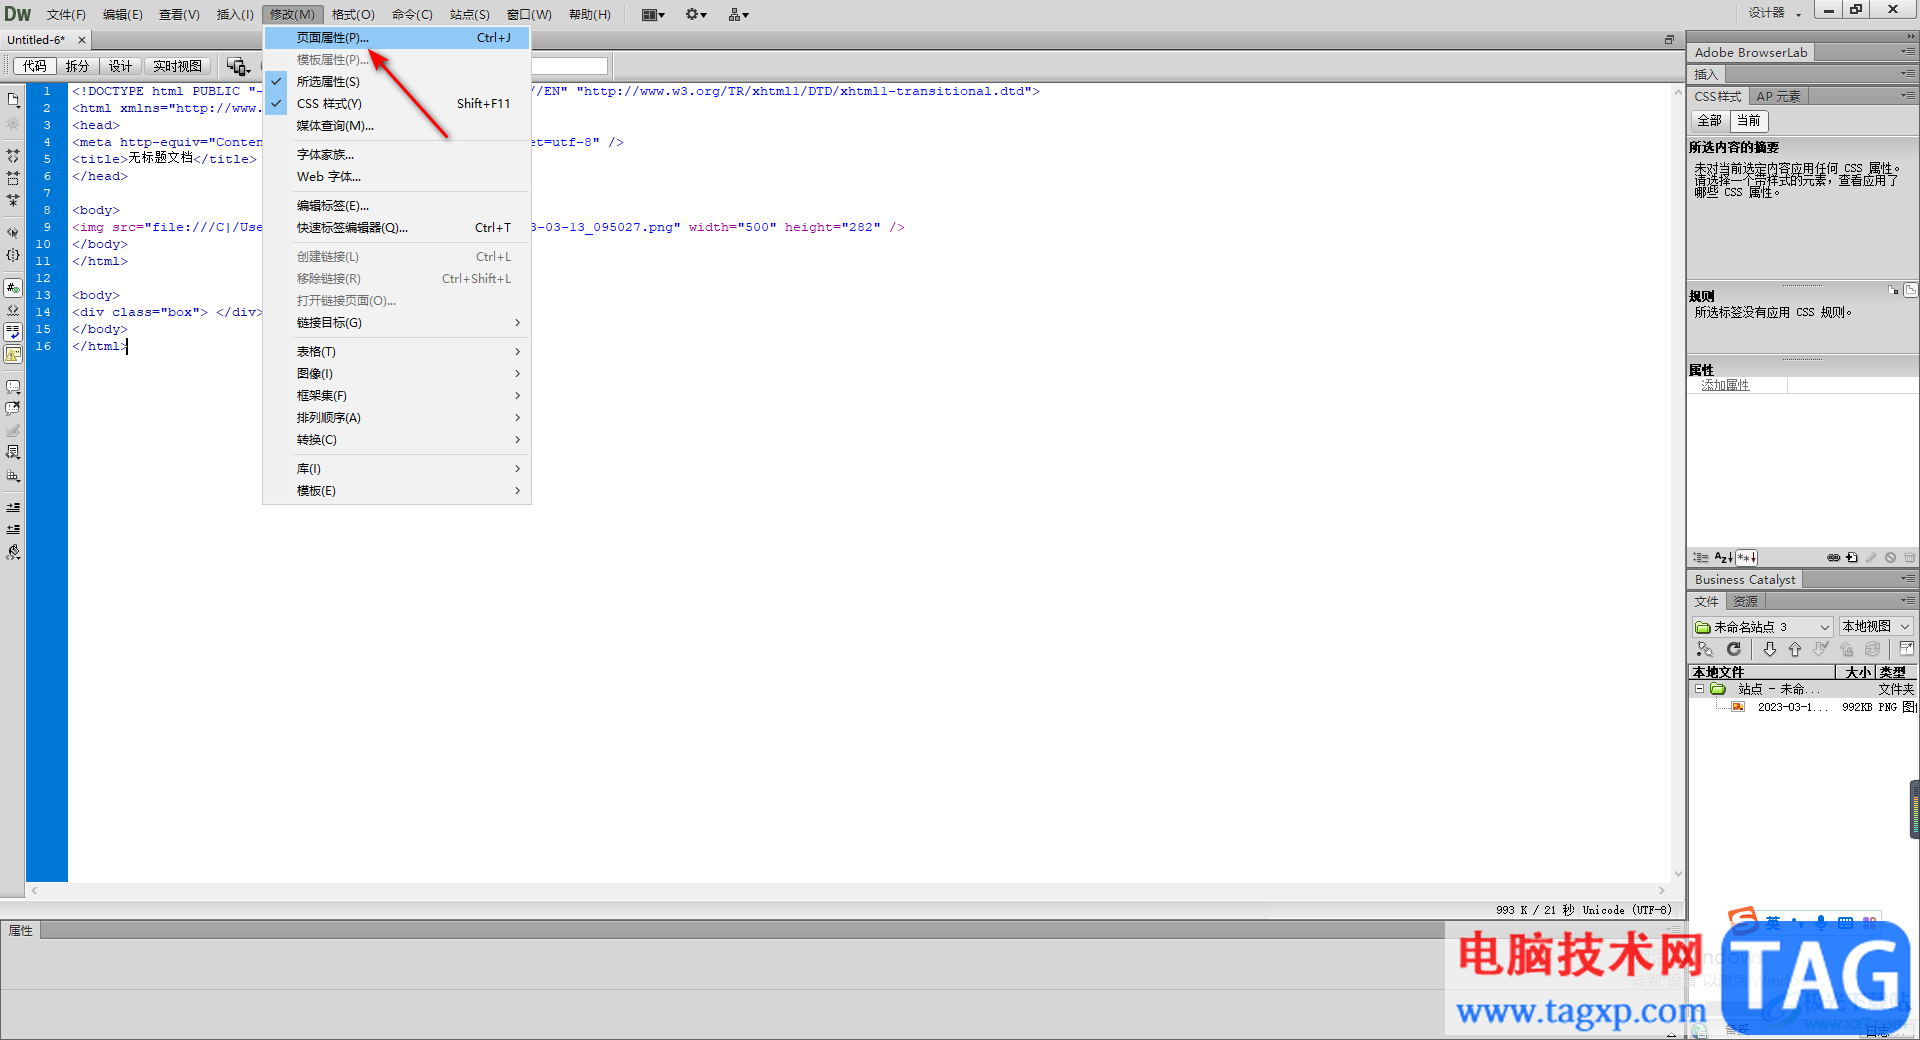Switch to the 资源 tab

(1745, 602)
